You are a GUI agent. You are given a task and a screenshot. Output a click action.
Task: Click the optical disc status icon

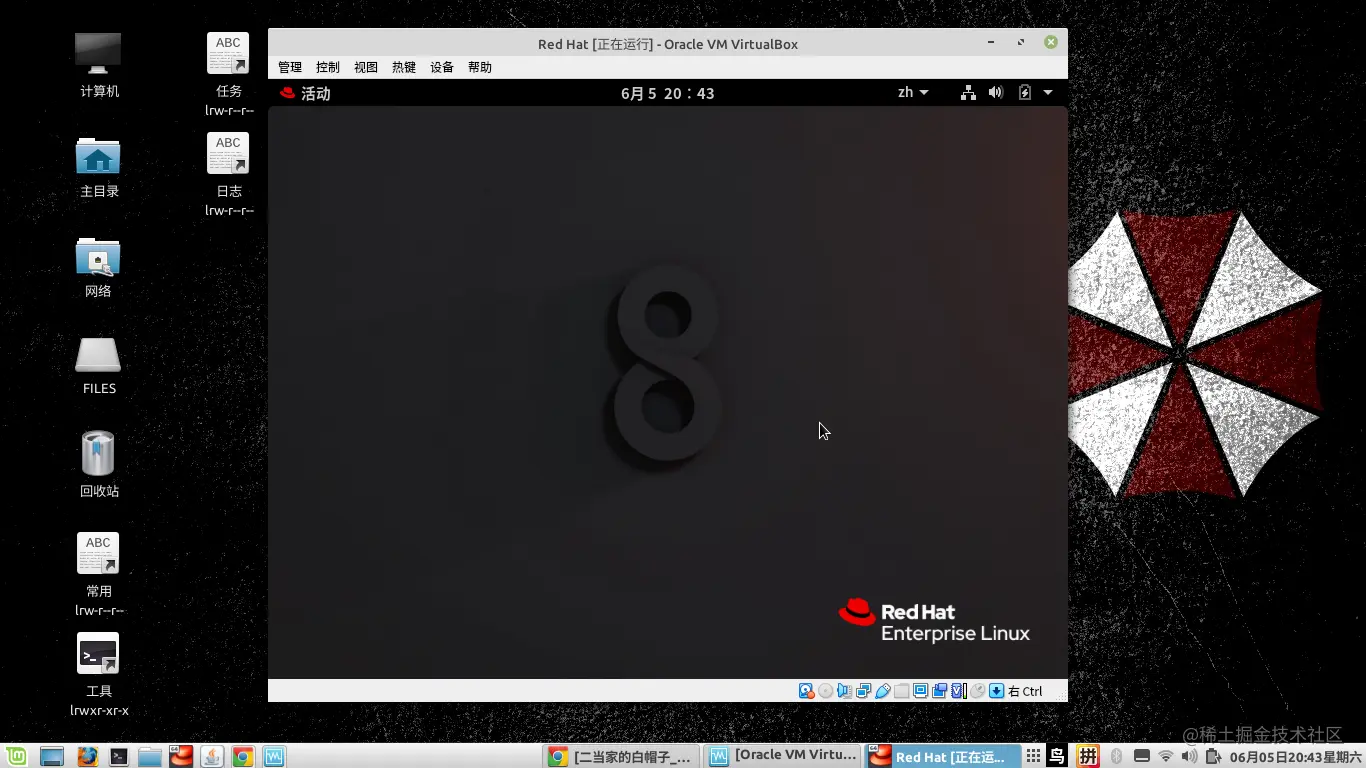(825, 691)
